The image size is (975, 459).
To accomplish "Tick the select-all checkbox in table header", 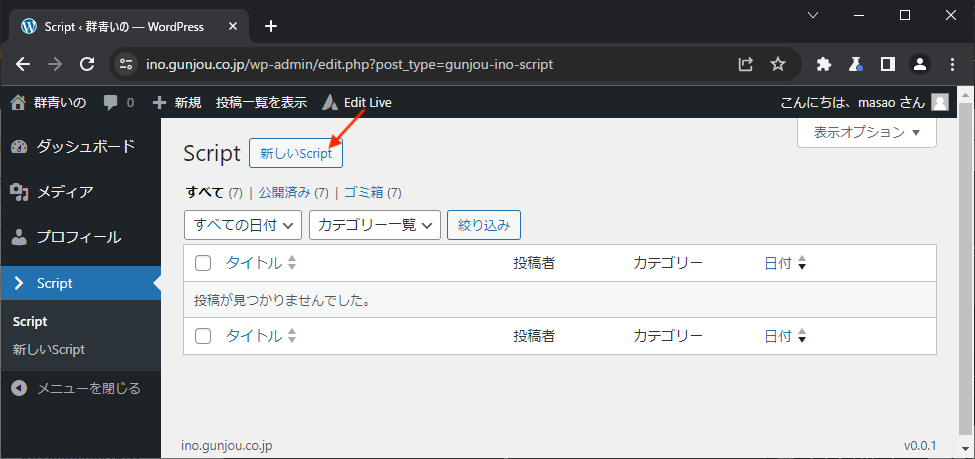I will coord(203,263).
